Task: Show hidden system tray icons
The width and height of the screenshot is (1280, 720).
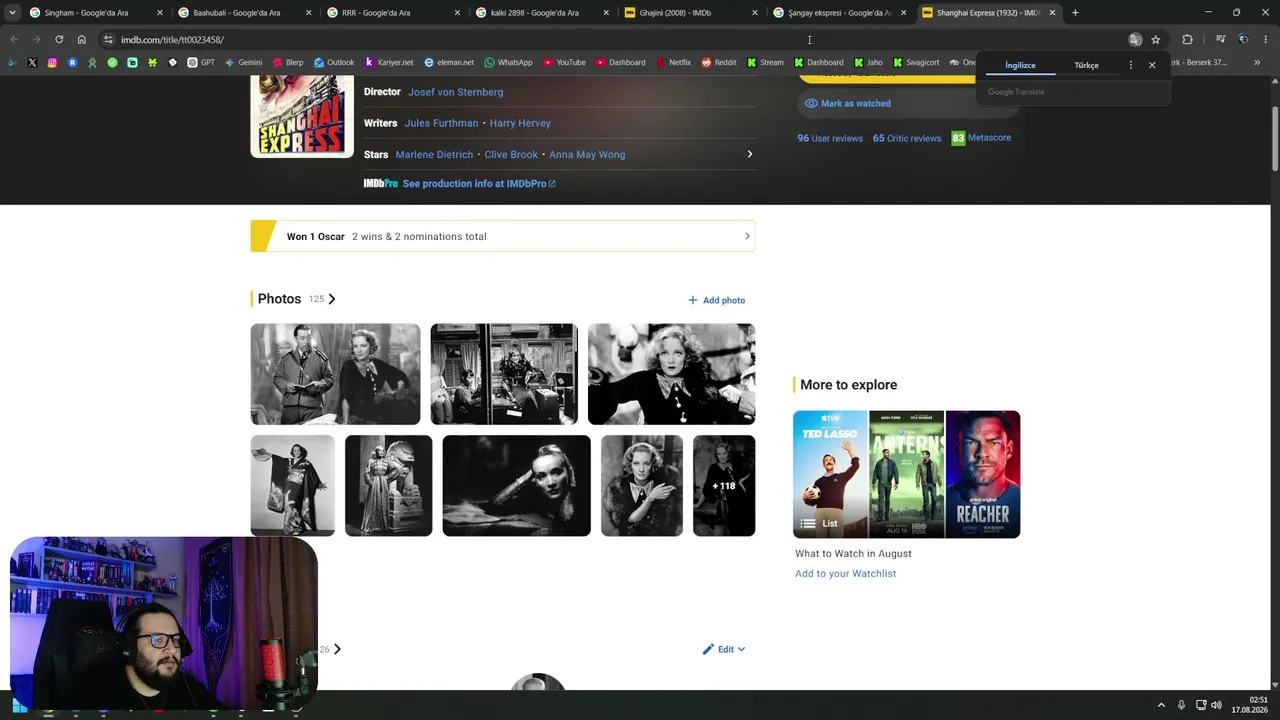Action: pos(1161,705)
